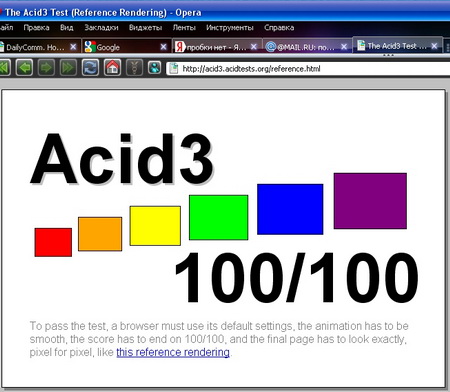Open the Закладки menu

click(101, 28)
